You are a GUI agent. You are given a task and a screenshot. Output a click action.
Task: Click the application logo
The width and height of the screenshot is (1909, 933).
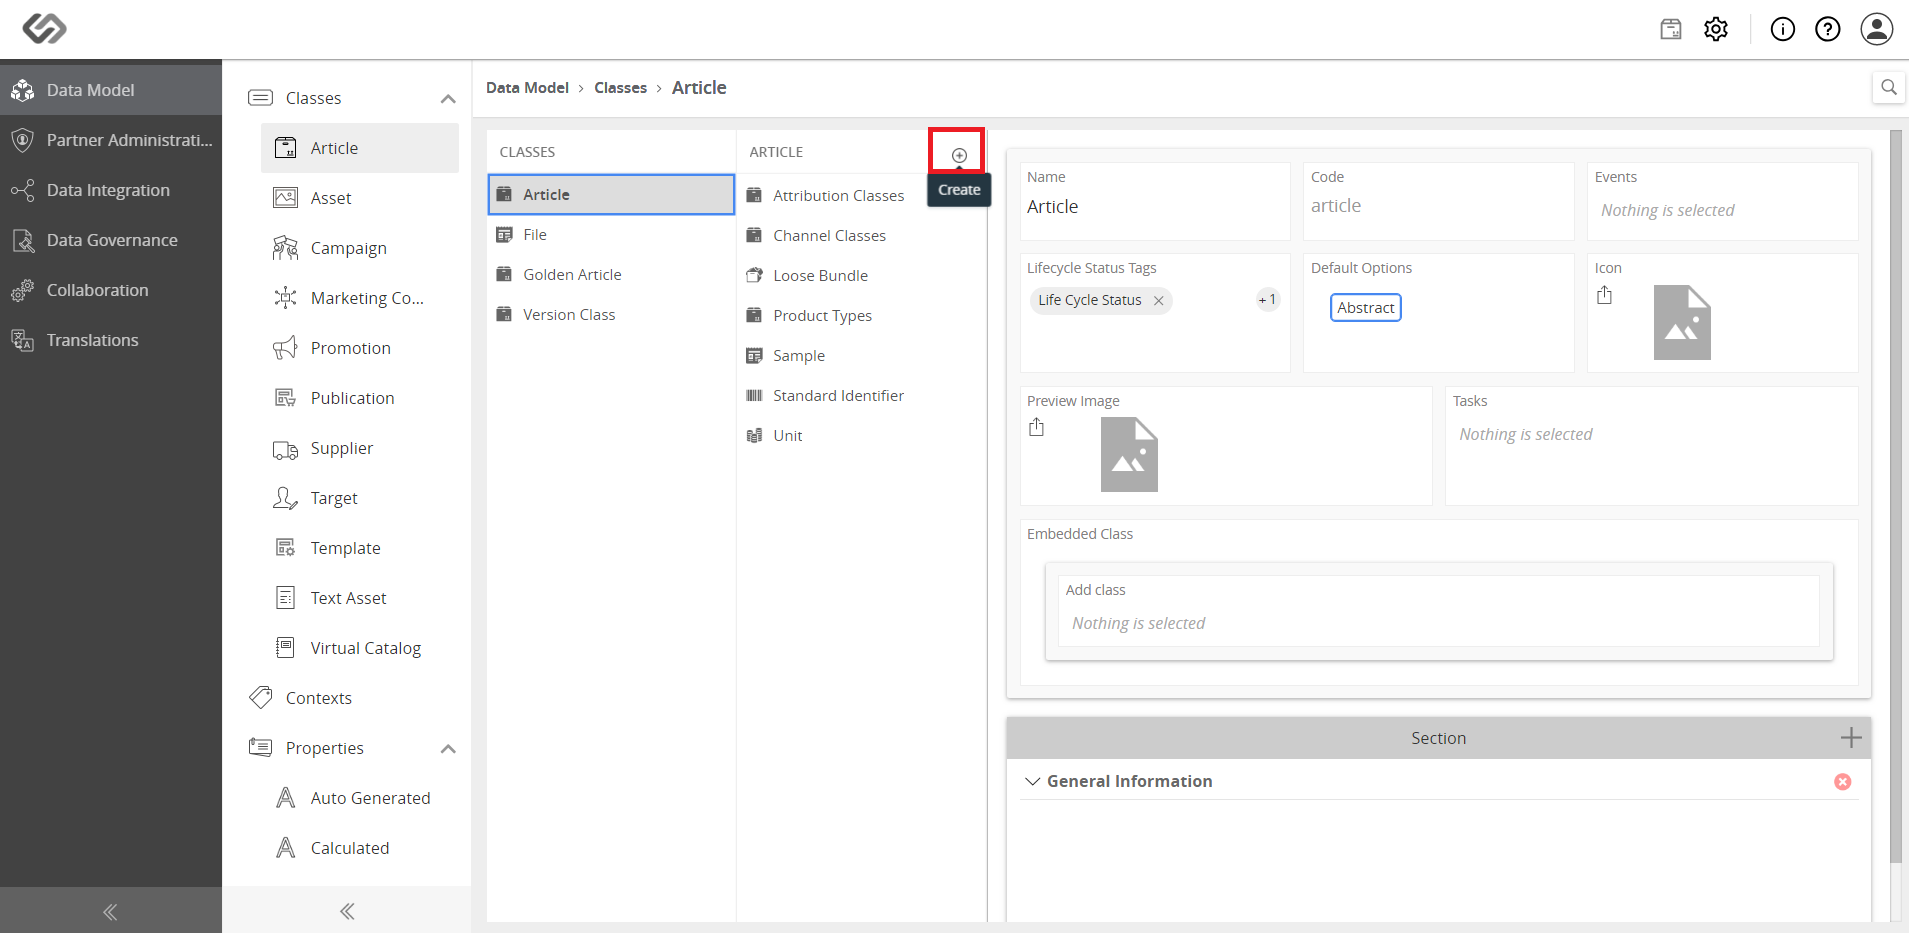click(45, 29)
